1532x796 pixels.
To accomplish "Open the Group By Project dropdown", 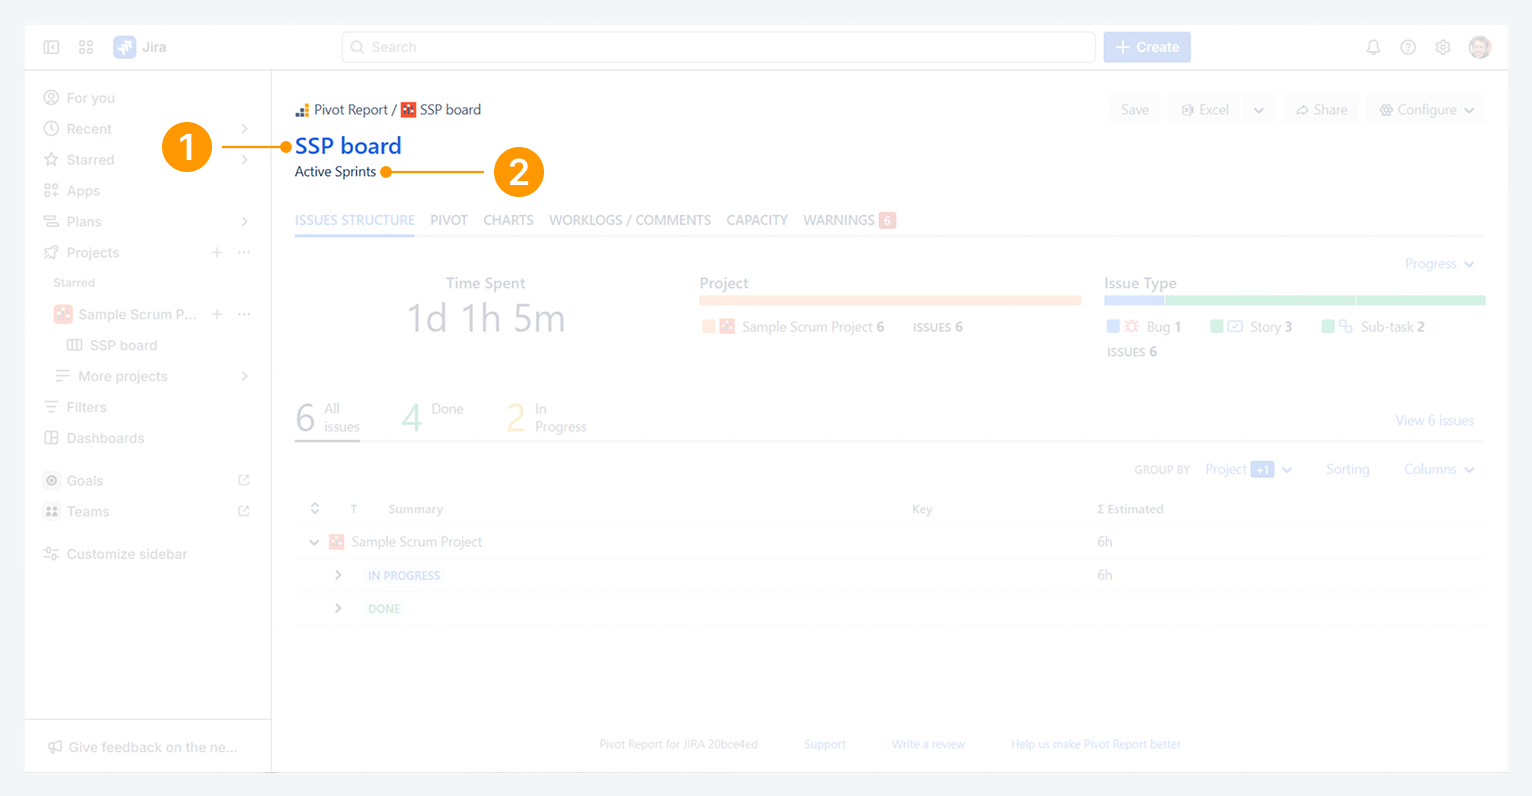I will click(1248, 470).
